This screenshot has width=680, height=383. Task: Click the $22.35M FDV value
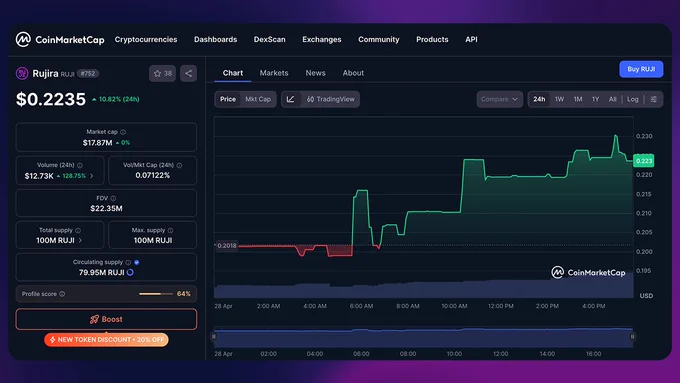[106, 209]
